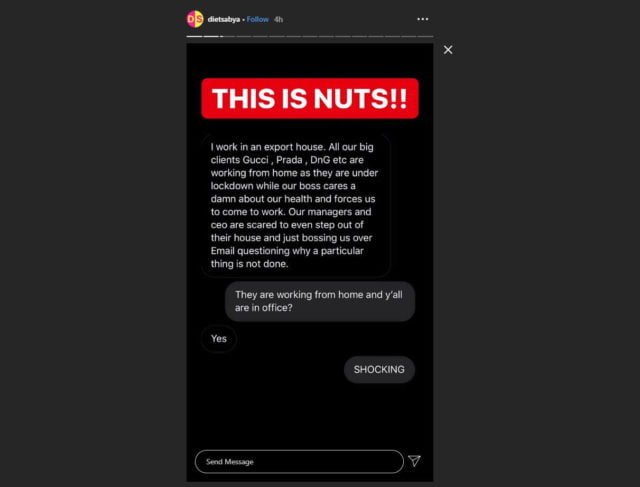Click the last story progress segment
640x487 pixels.
click(425, 36)
